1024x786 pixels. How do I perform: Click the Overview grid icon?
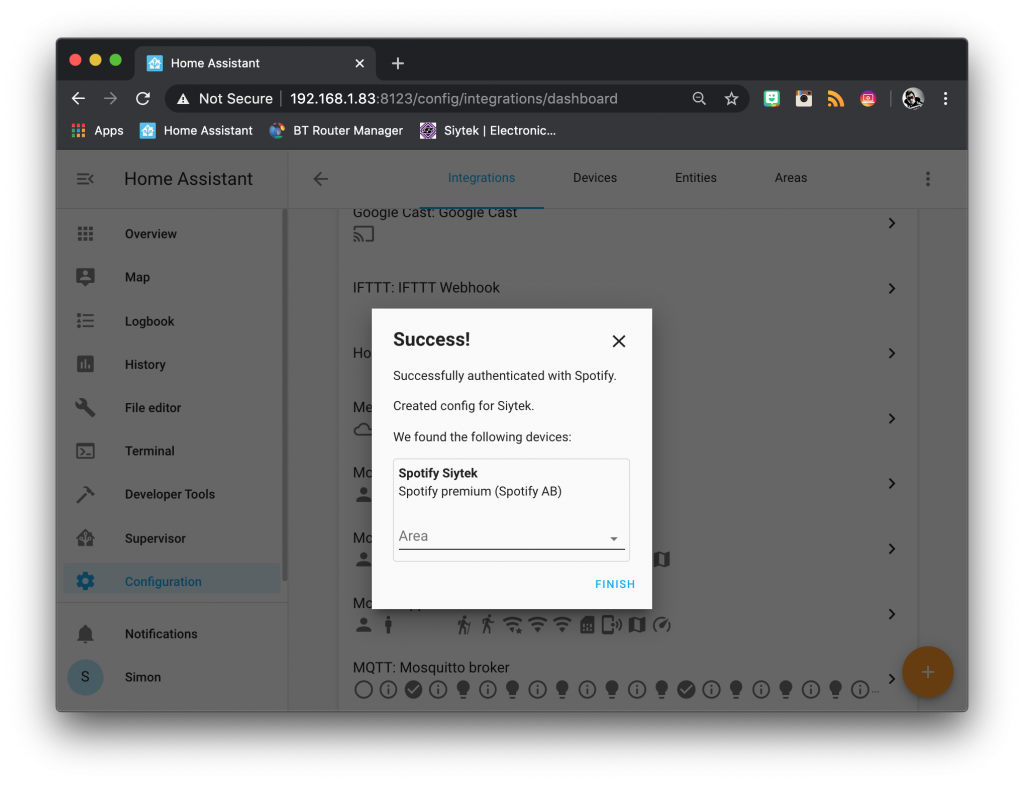86,234
